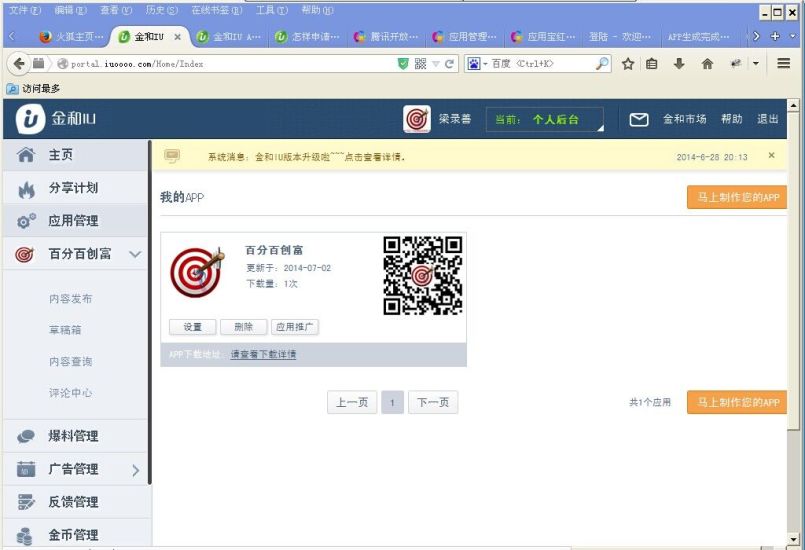Click the gears icon for 应用管理

click(x=26, y=222)
